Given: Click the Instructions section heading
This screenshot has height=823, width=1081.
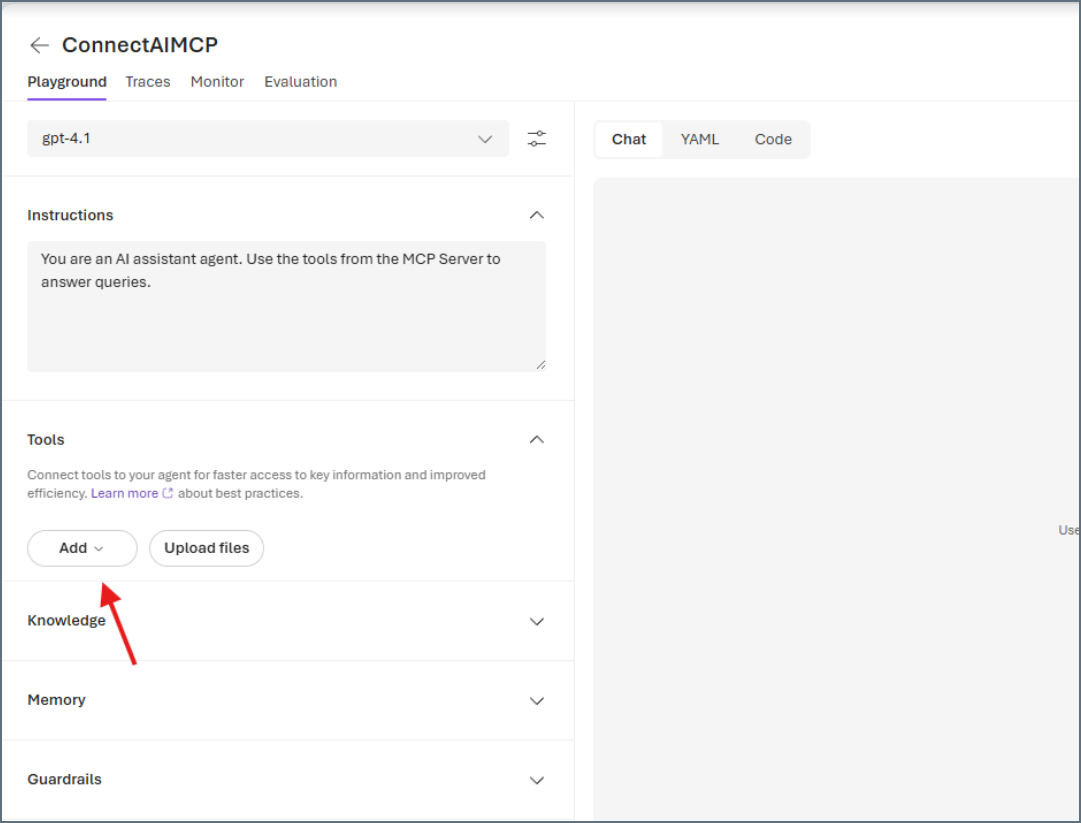Looking at the screenshot, I should pos(70,215).
